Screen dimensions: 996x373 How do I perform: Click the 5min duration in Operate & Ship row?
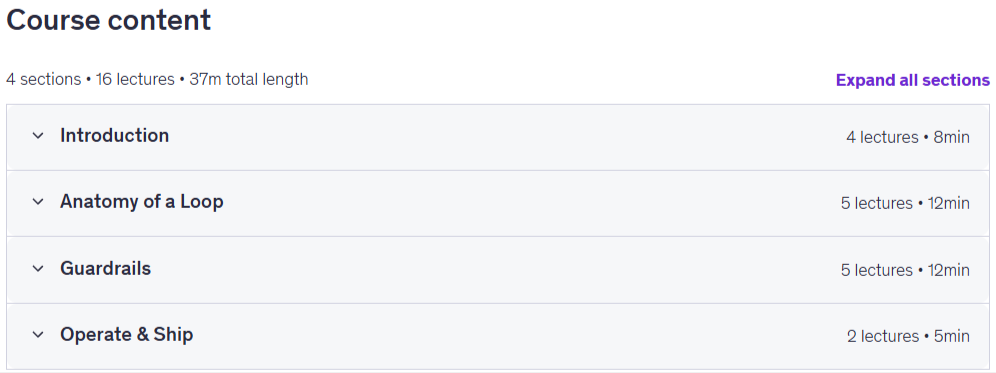[952, 336]
